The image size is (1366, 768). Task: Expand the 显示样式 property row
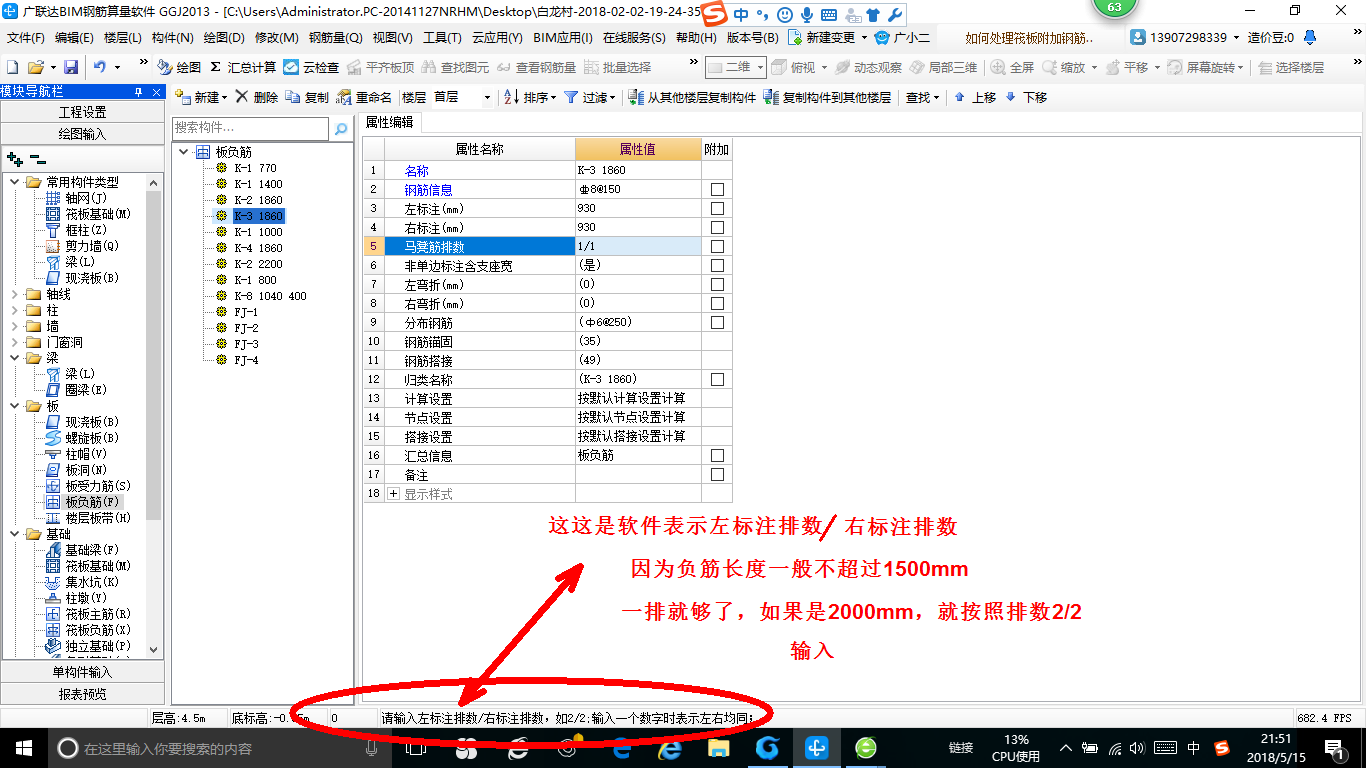coord(393,494)
